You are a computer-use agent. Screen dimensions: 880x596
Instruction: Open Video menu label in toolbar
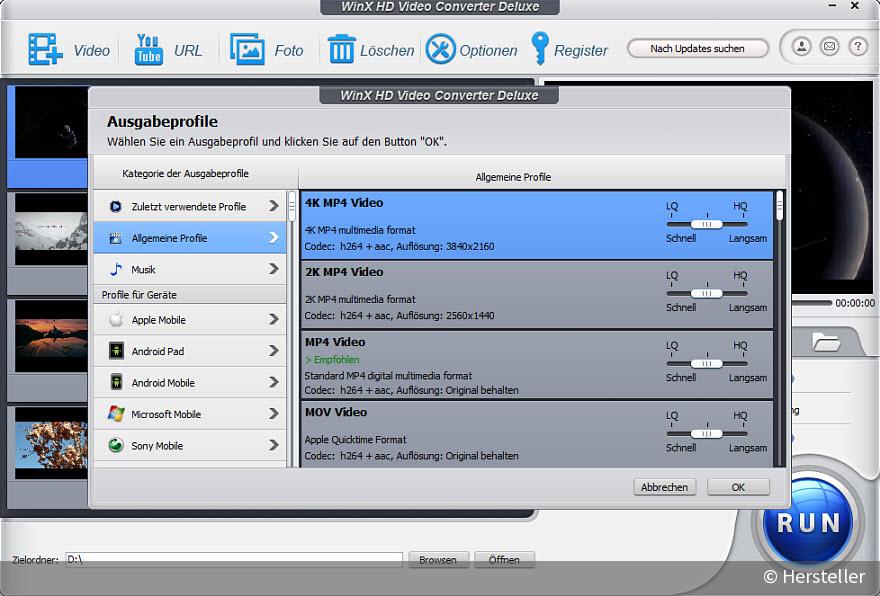[x=91, y=51]
